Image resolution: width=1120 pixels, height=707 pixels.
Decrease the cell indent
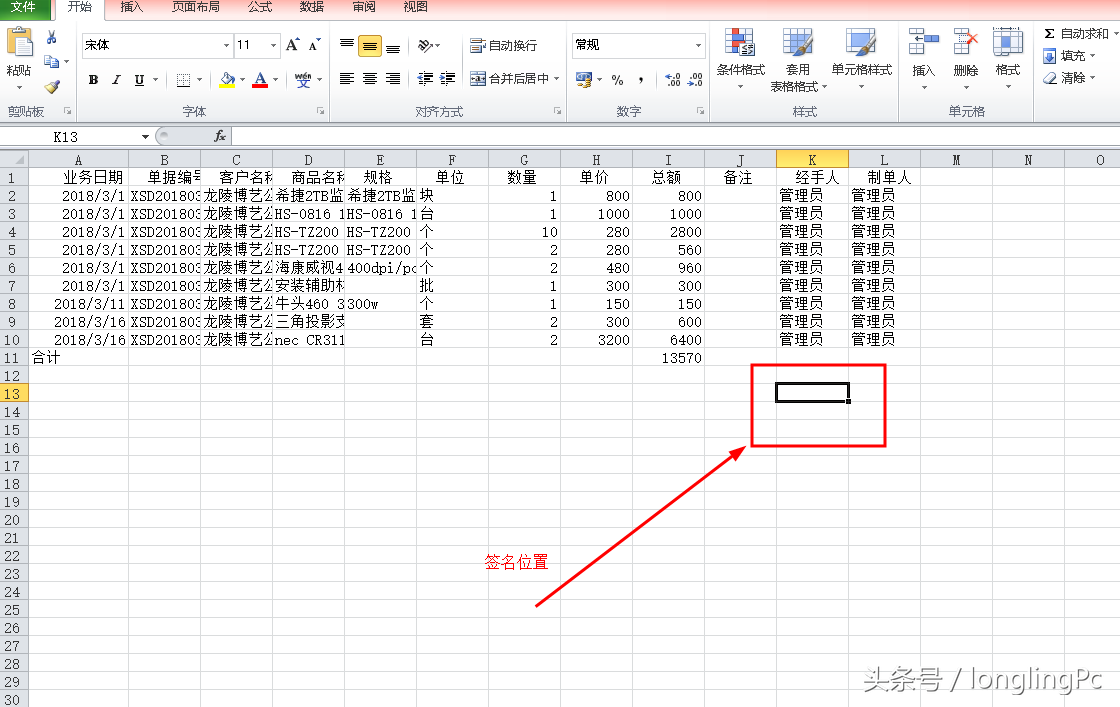point(425,79)
